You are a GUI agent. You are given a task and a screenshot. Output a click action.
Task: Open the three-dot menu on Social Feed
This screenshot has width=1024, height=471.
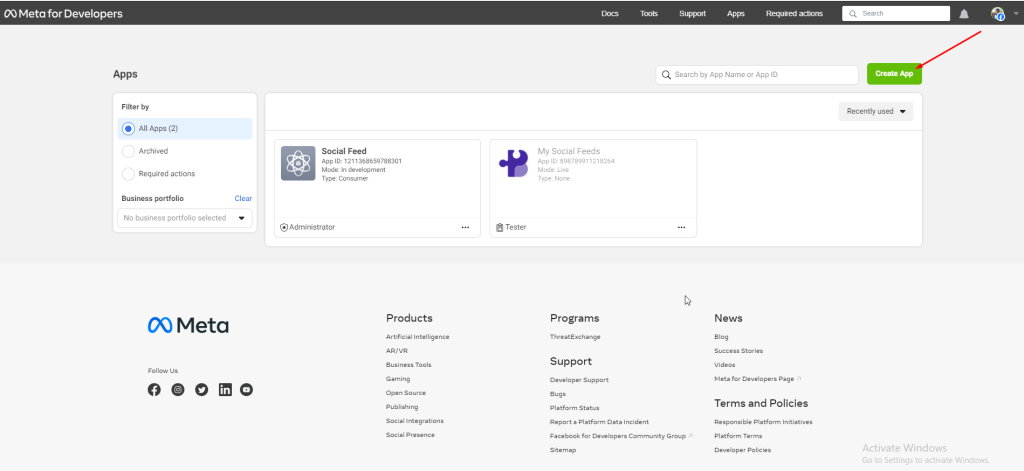(x=465, y=227)
